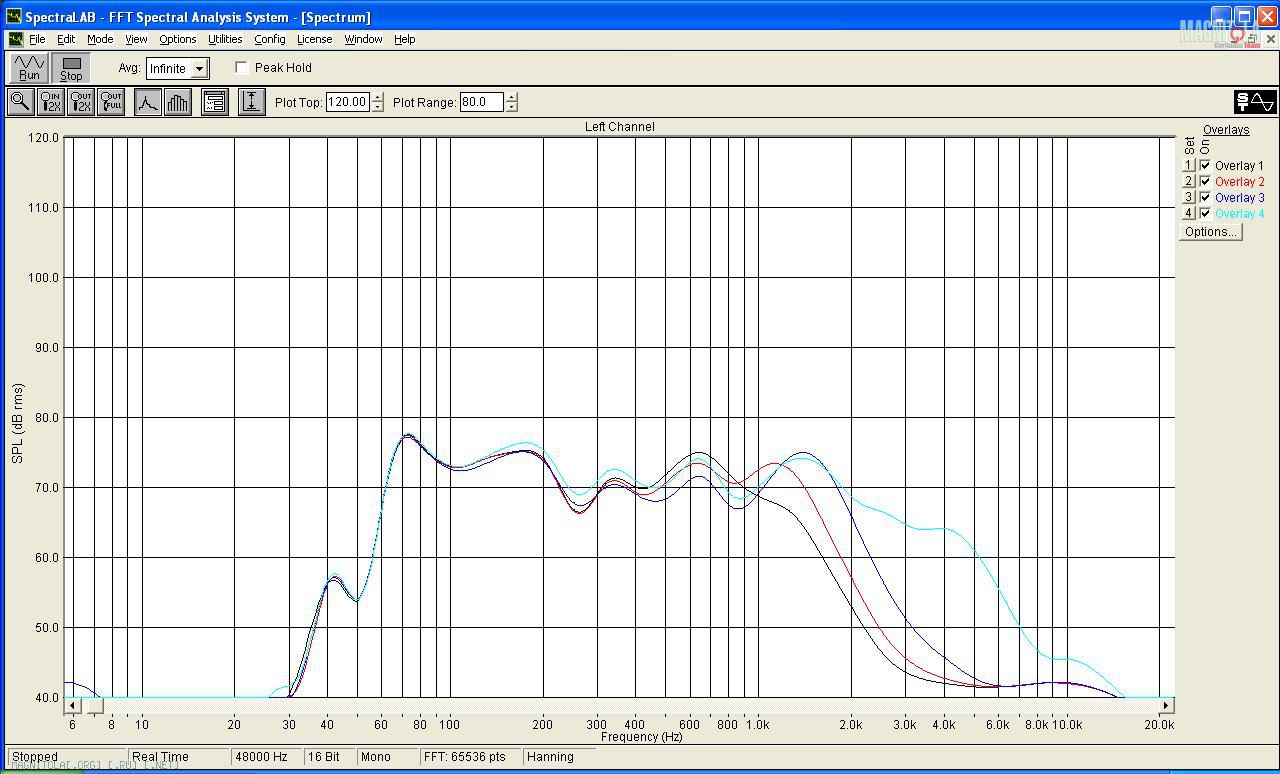Screen dimensions: 1280x774
Task: Open the Utilities menu
Action: pyautogui.click(x=225, y=39)
